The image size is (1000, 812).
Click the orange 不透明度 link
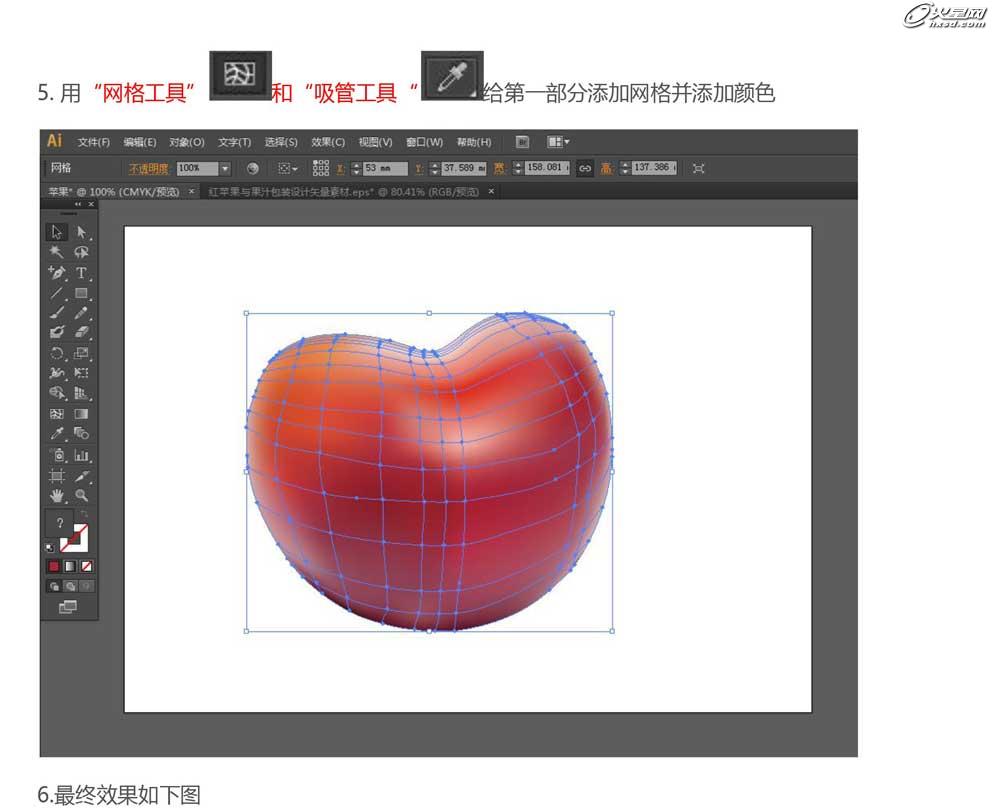150,168
